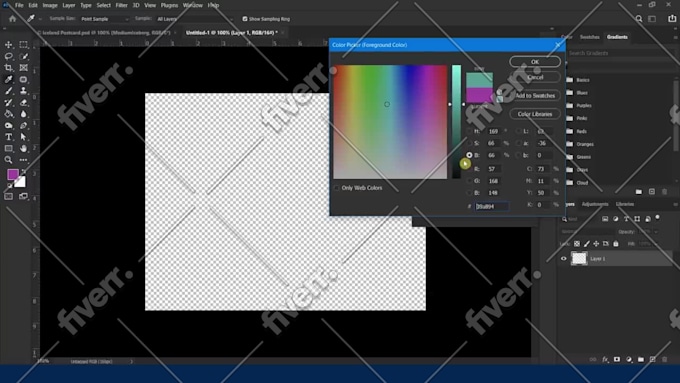Toggle visibility of Layer 1

[563, 259]
